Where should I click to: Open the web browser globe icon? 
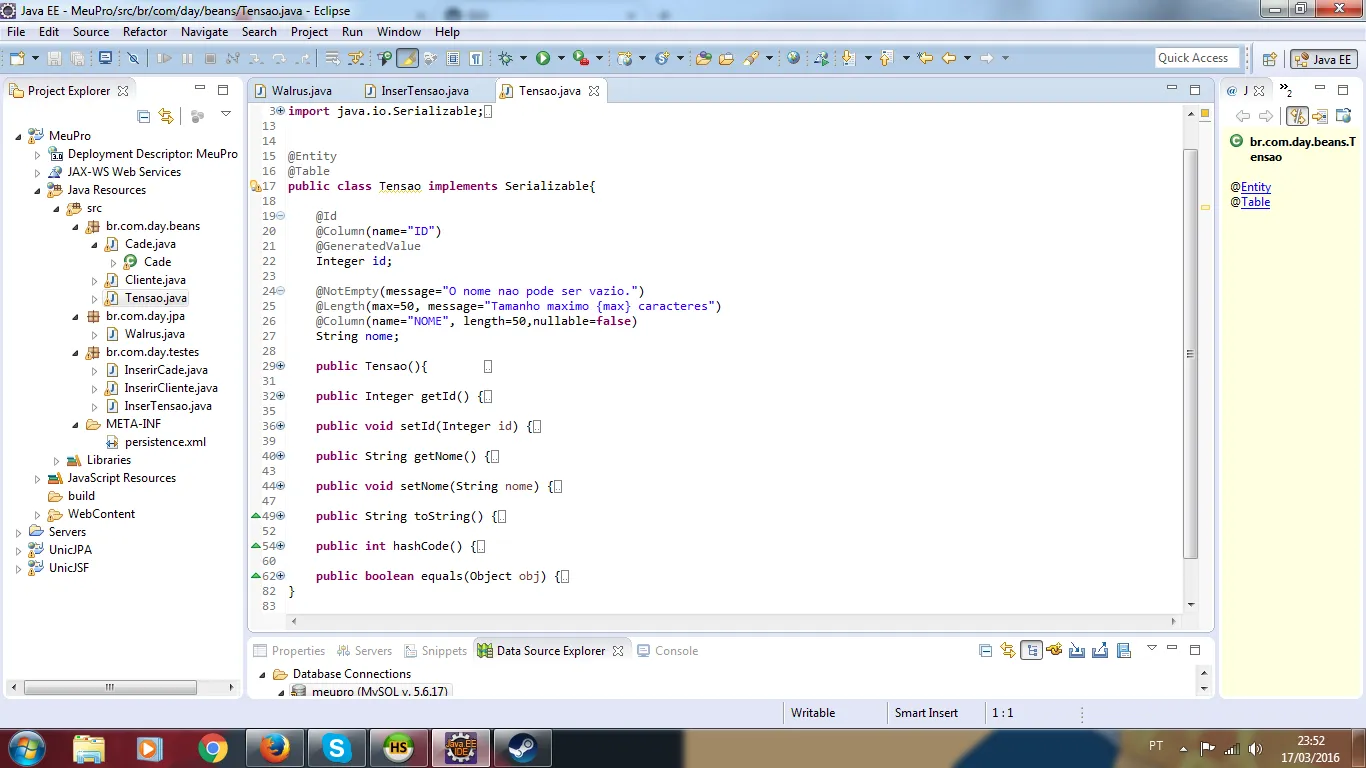coord(793,58)
